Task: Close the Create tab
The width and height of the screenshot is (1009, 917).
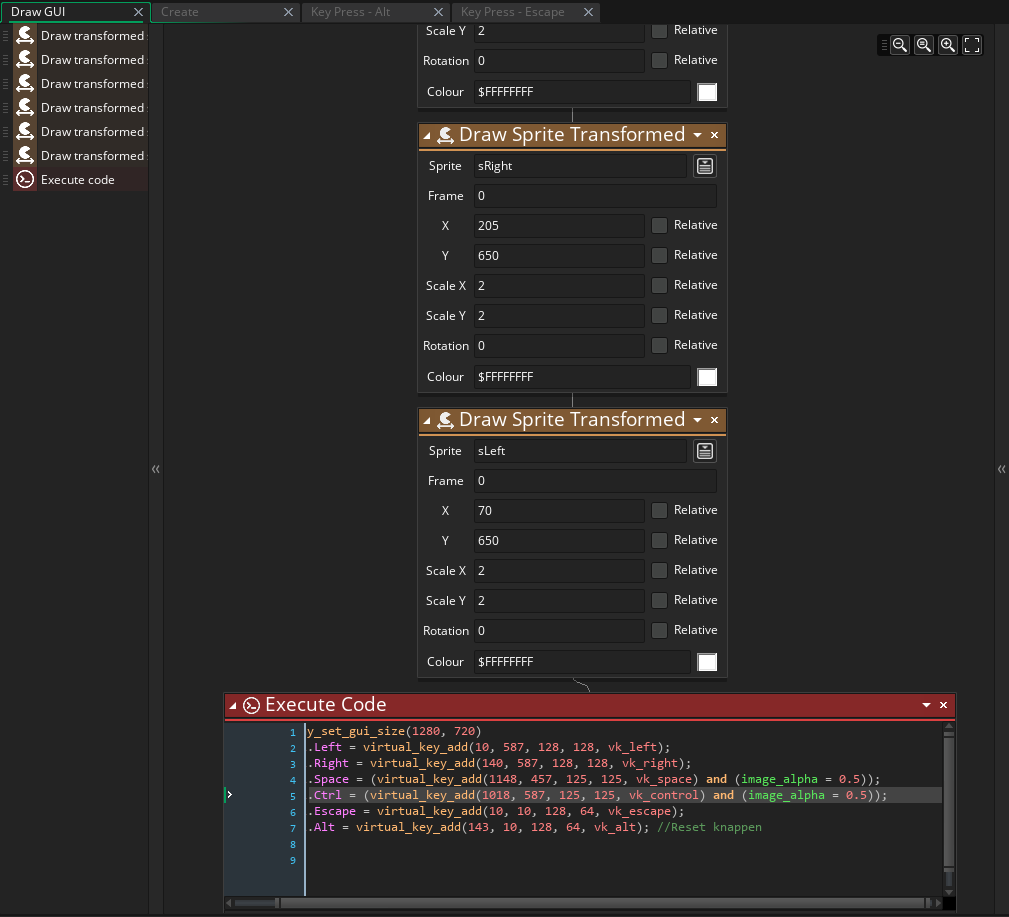Action: (288, 12)
